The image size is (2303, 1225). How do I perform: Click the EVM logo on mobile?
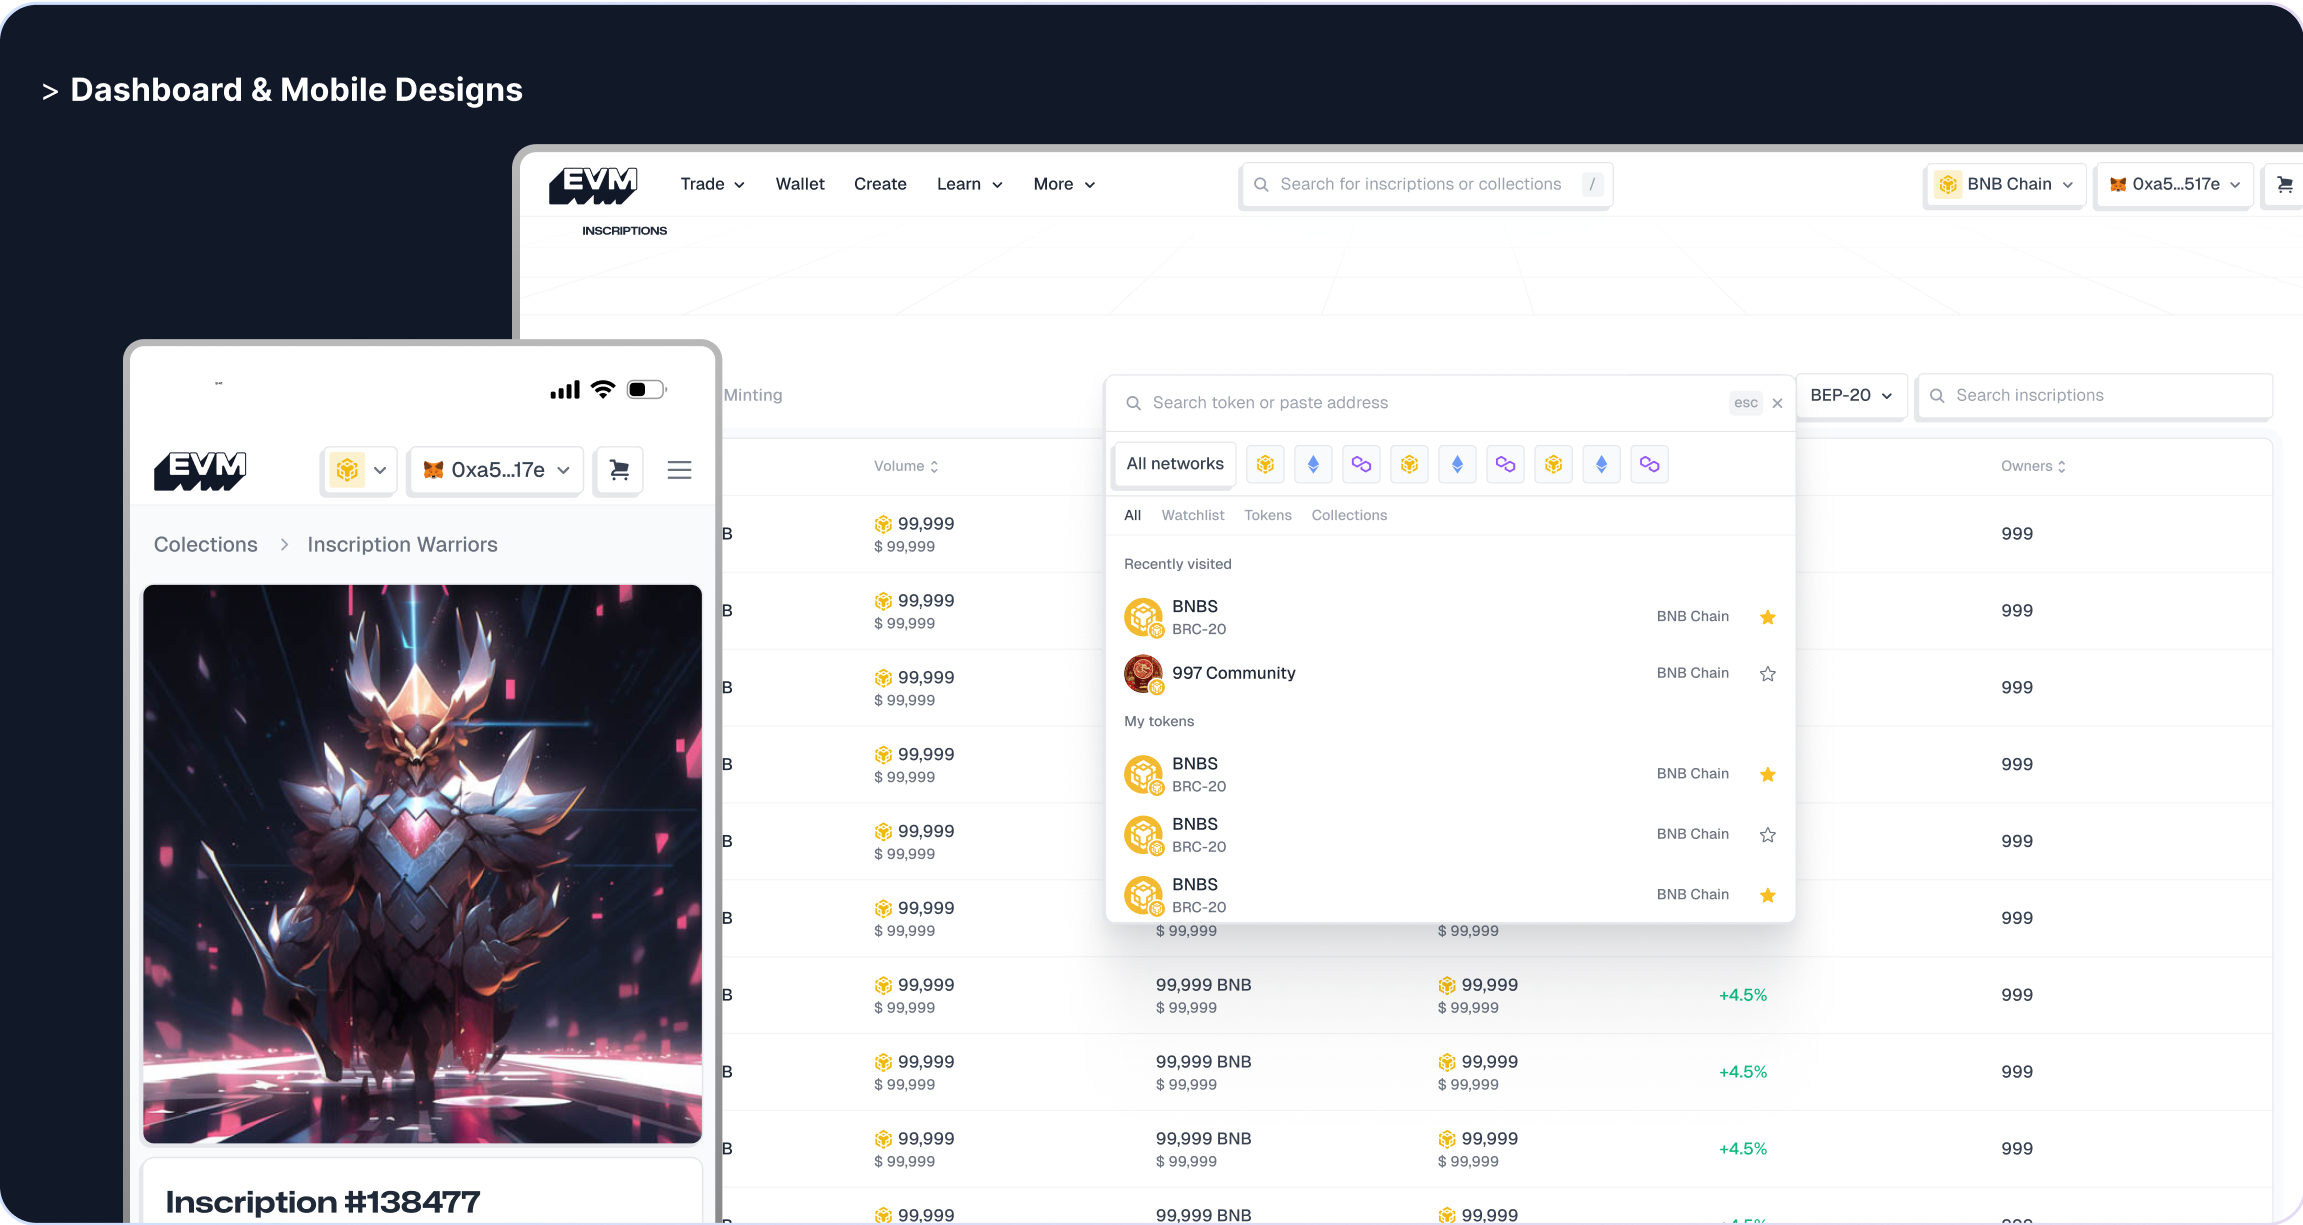[200, 470]
